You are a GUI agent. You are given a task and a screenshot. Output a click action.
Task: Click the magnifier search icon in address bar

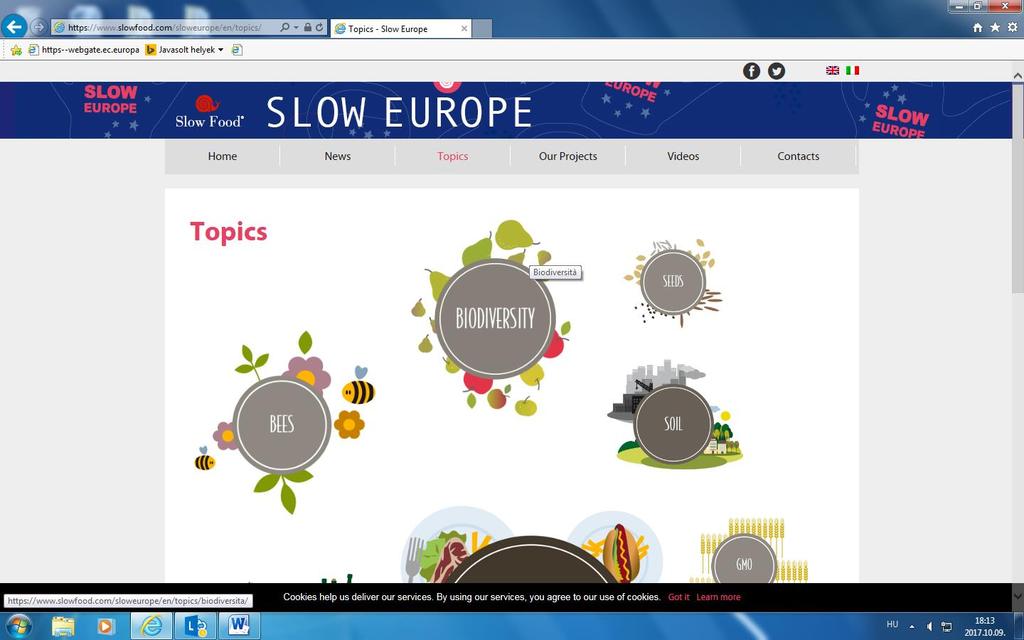click(x=285, y=27)
